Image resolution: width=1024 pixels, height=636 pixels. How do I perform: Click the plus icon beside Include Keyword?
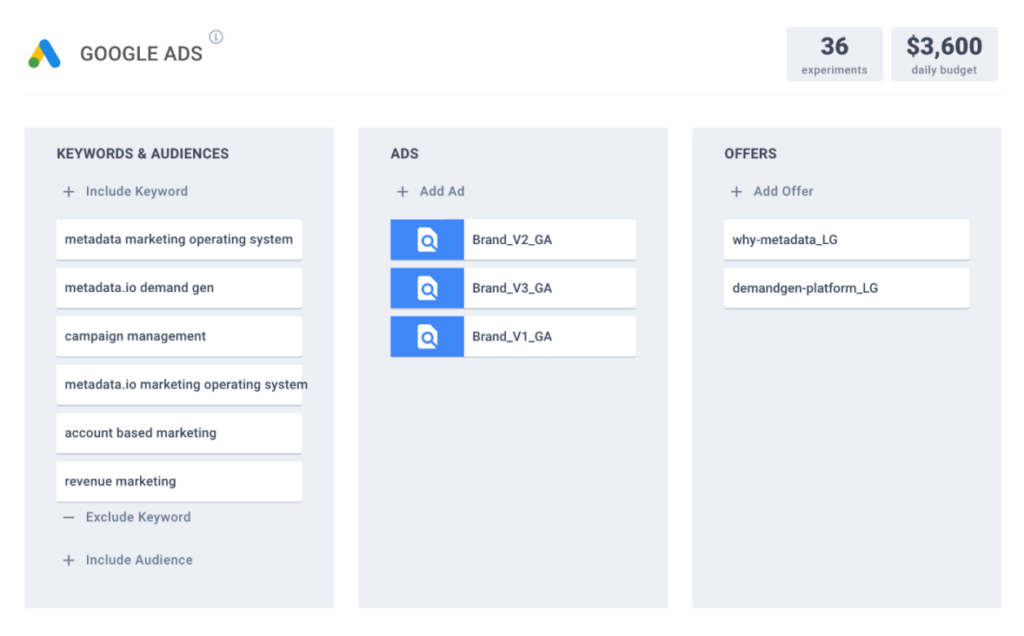(68, 191)
